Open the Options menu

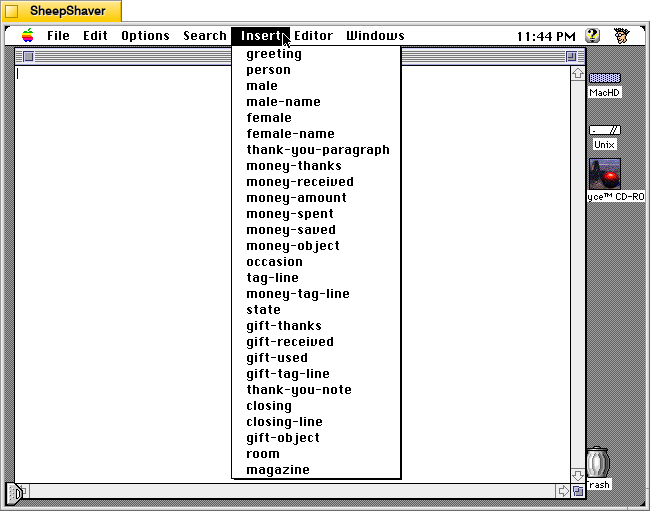pos(146,36)
